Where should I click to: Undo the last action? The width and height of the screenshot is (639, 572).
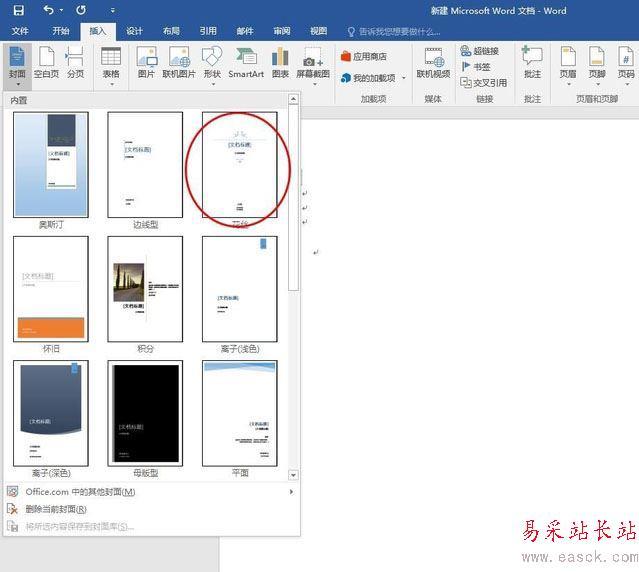pyautogui.click(x=48, y=10)
